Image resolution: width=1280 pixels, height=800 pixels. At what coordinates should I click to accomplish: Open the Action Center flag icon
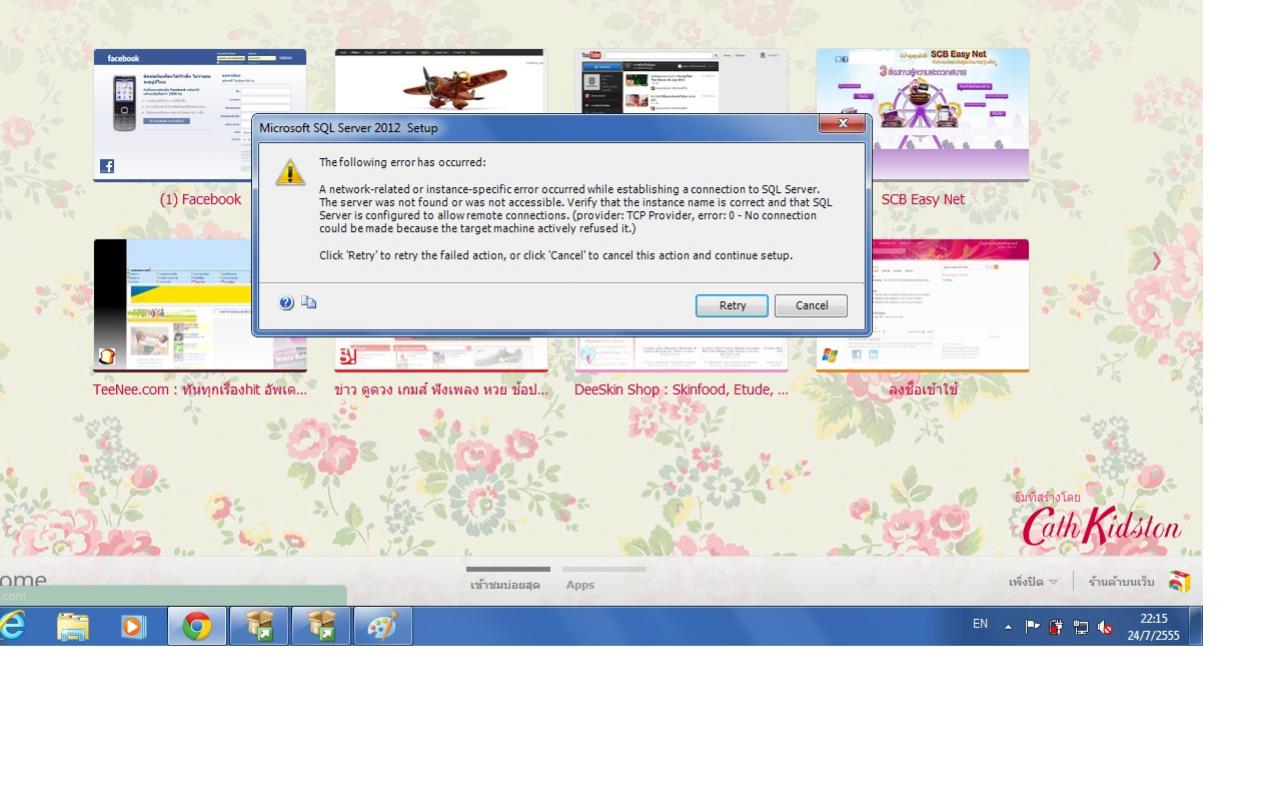[1033, 626]
